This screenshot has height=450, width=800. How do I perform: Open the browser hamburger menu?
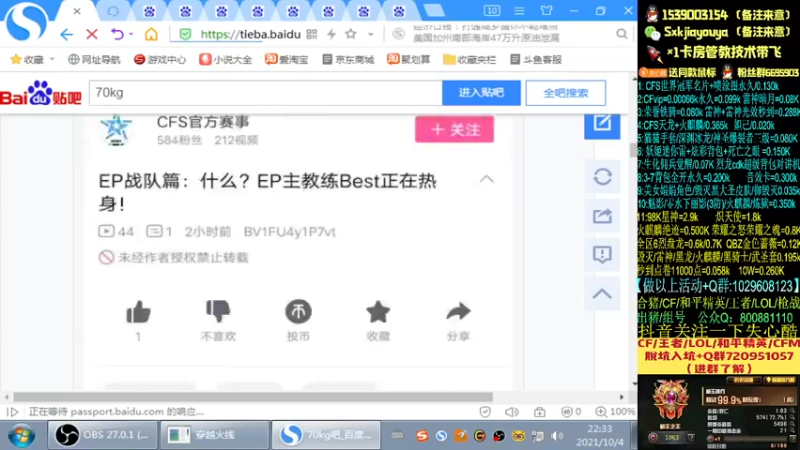click(x=519, y=11)
